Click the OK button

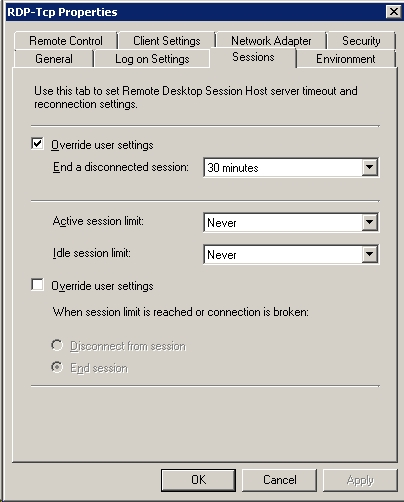click(198, 480)
